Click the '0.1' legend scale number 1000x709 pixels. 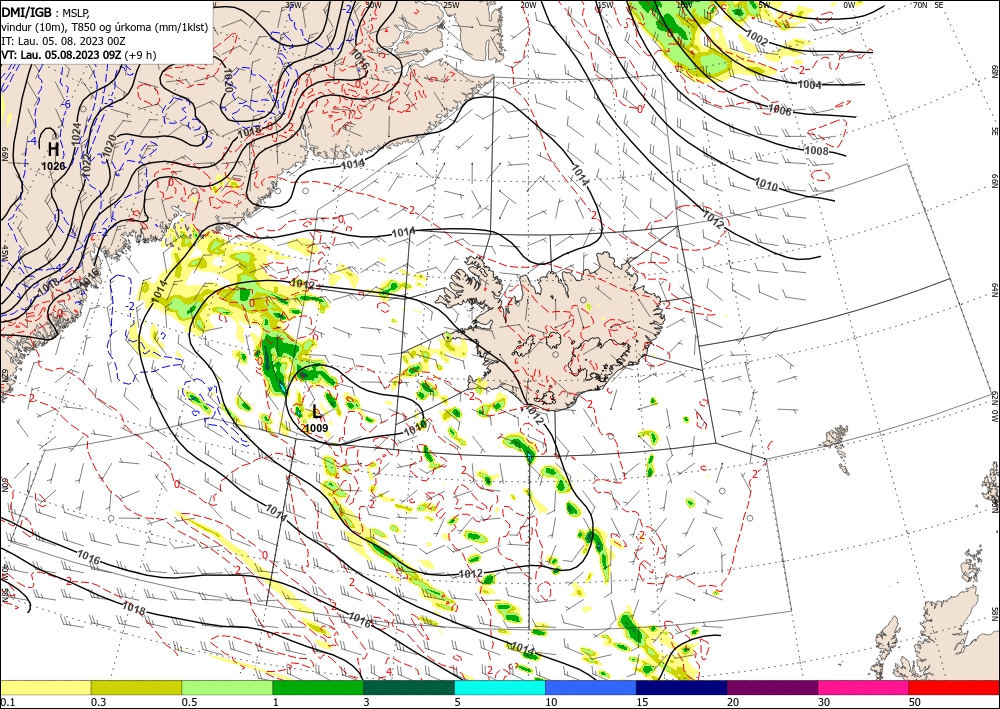pos(6,702)
